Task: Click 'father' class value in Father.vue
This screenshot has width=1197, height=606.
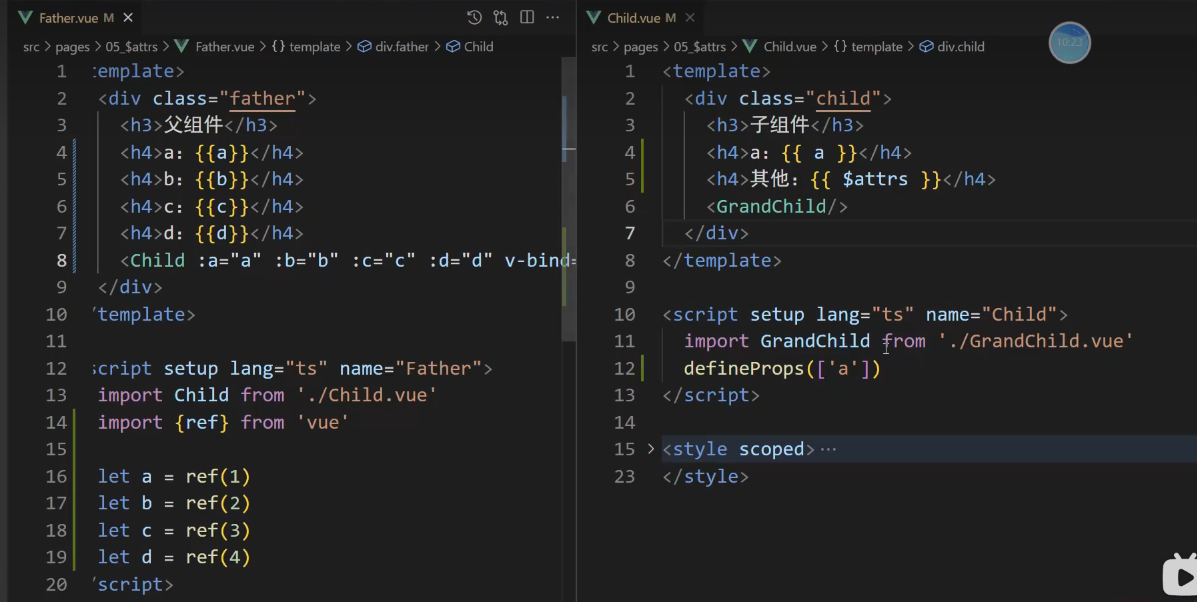Action: 263,98
